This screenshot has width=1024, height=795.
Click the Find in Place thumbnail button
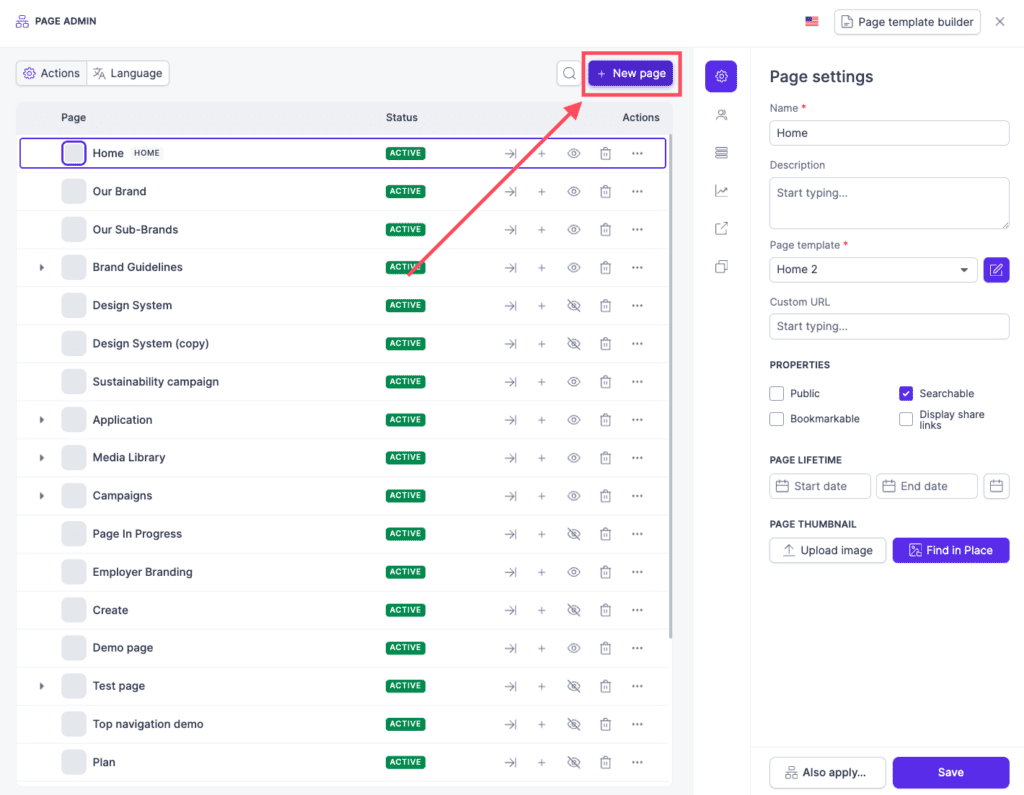950,550
